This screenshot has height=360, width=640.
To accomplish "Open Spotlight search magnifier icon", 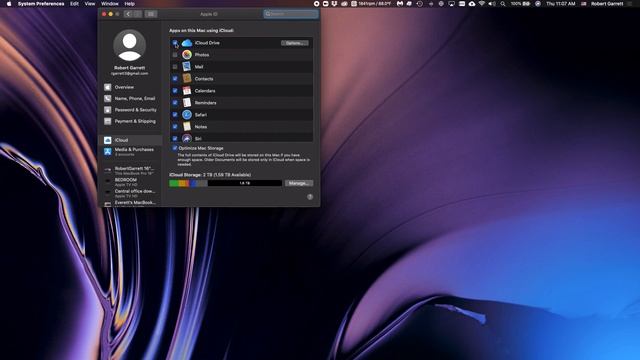I will click(x=503, y=4).
